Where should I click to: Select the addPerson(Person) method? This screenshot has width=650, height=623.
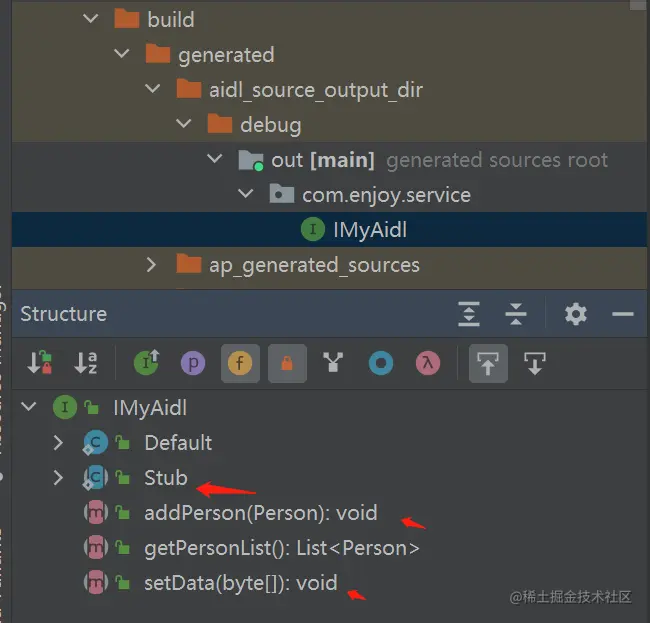260,513
